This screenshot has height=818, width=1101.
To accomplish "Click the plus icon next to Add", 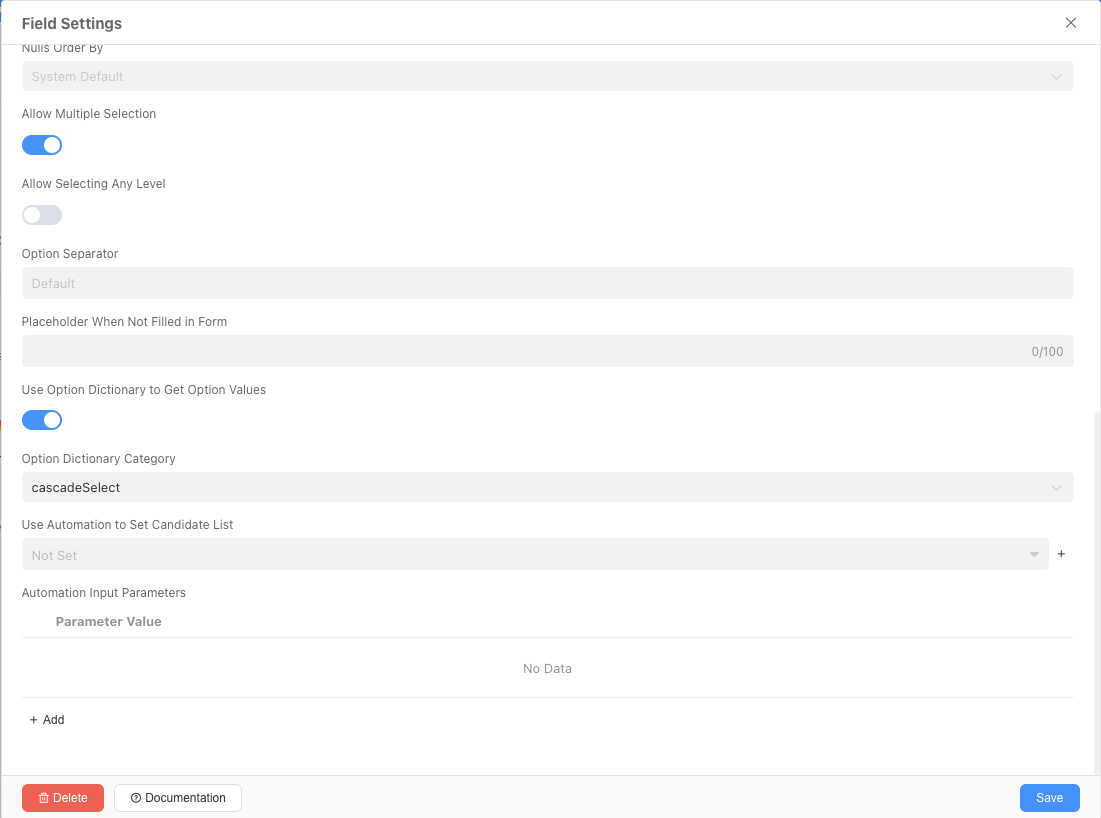I will click(x=34, y=720).
